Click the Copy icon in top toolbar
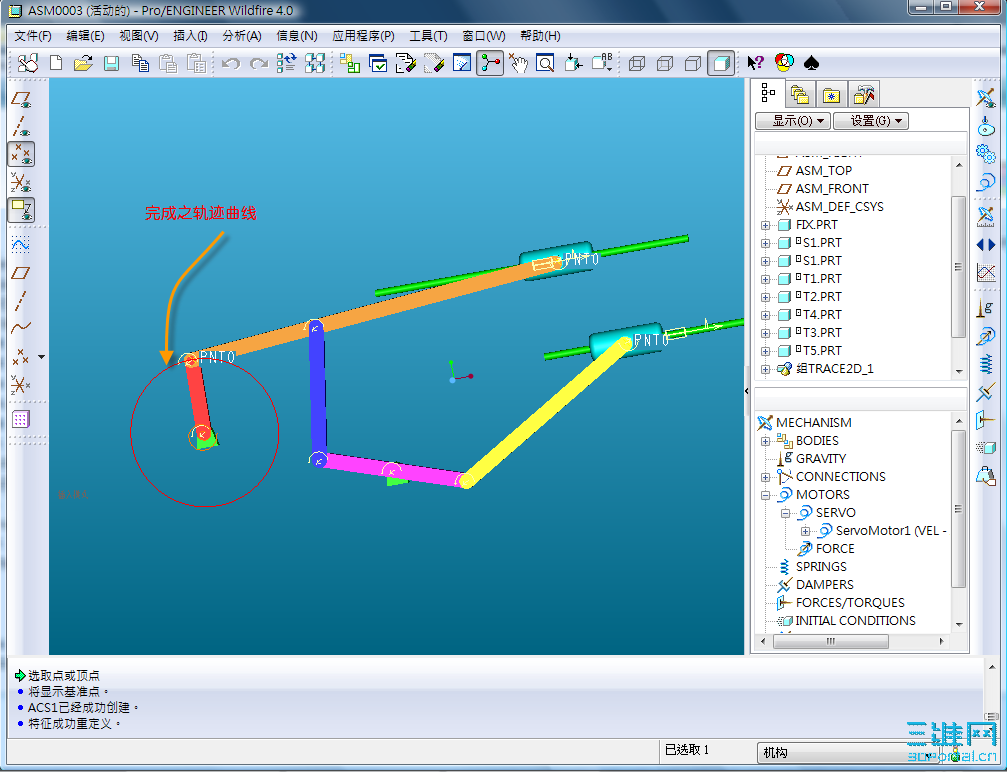 tap(139, 63)
